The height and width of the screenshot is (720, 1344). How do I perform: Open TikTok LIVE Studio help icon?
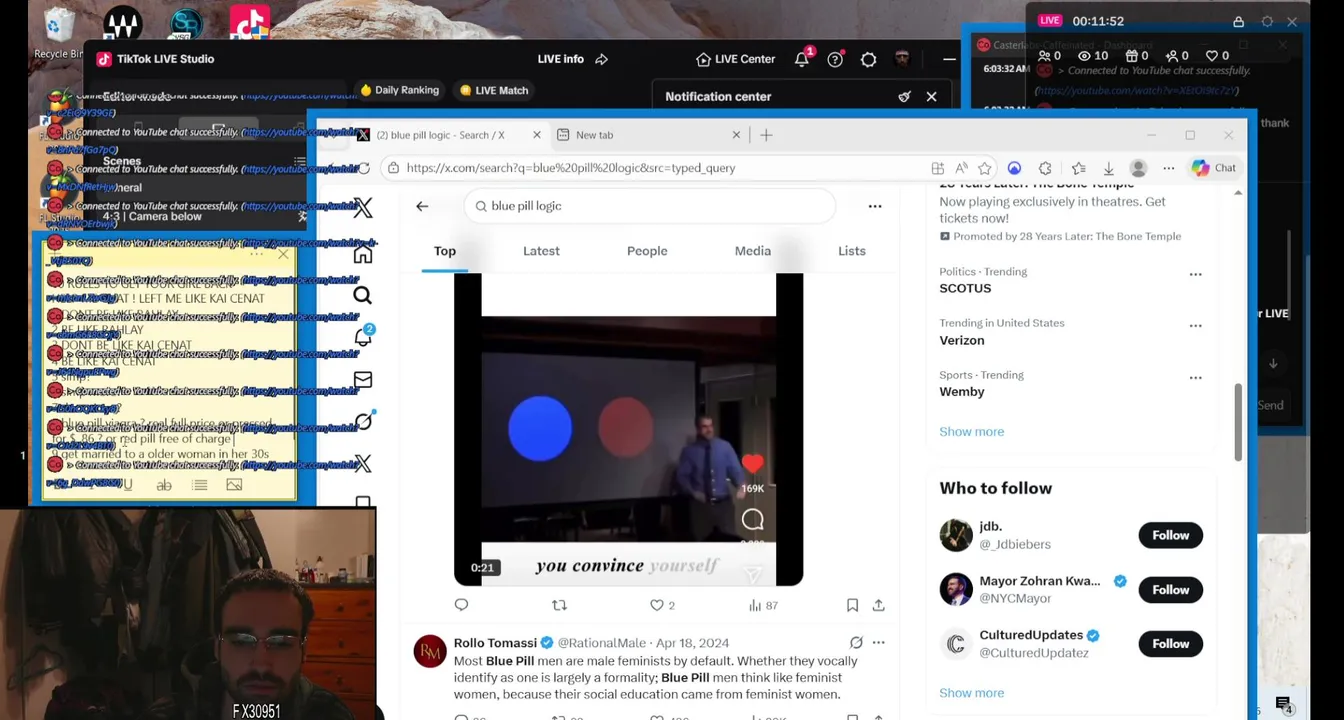tap(835, 59)
